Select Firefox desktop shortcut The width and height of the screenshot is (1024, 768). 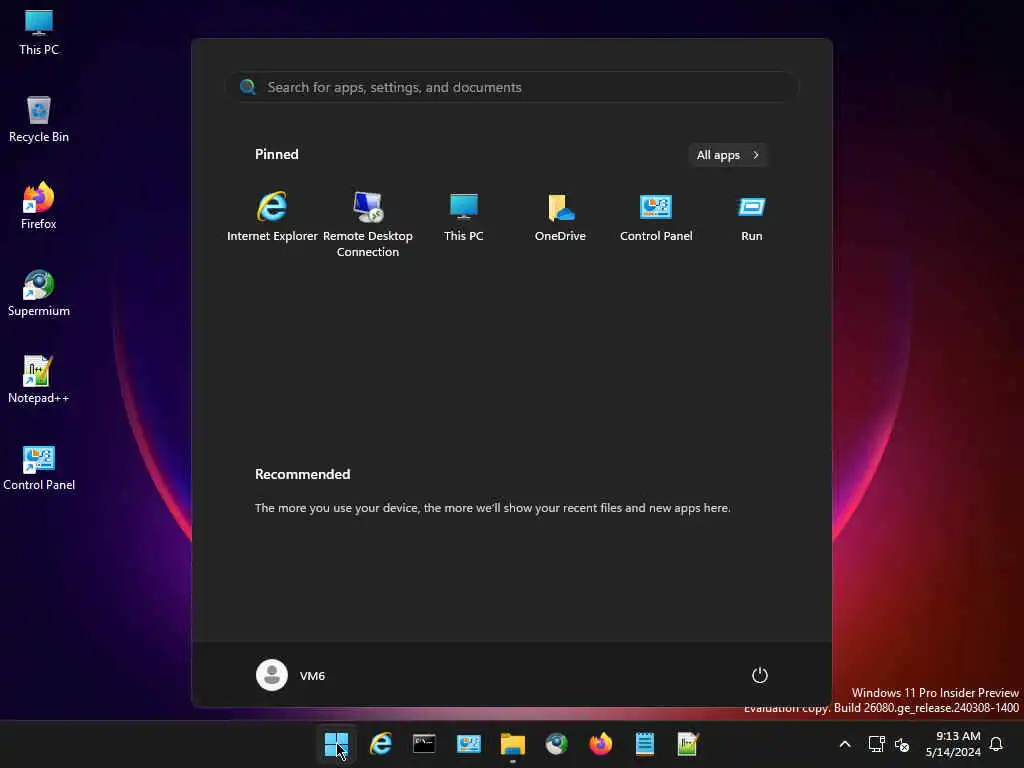39,206
